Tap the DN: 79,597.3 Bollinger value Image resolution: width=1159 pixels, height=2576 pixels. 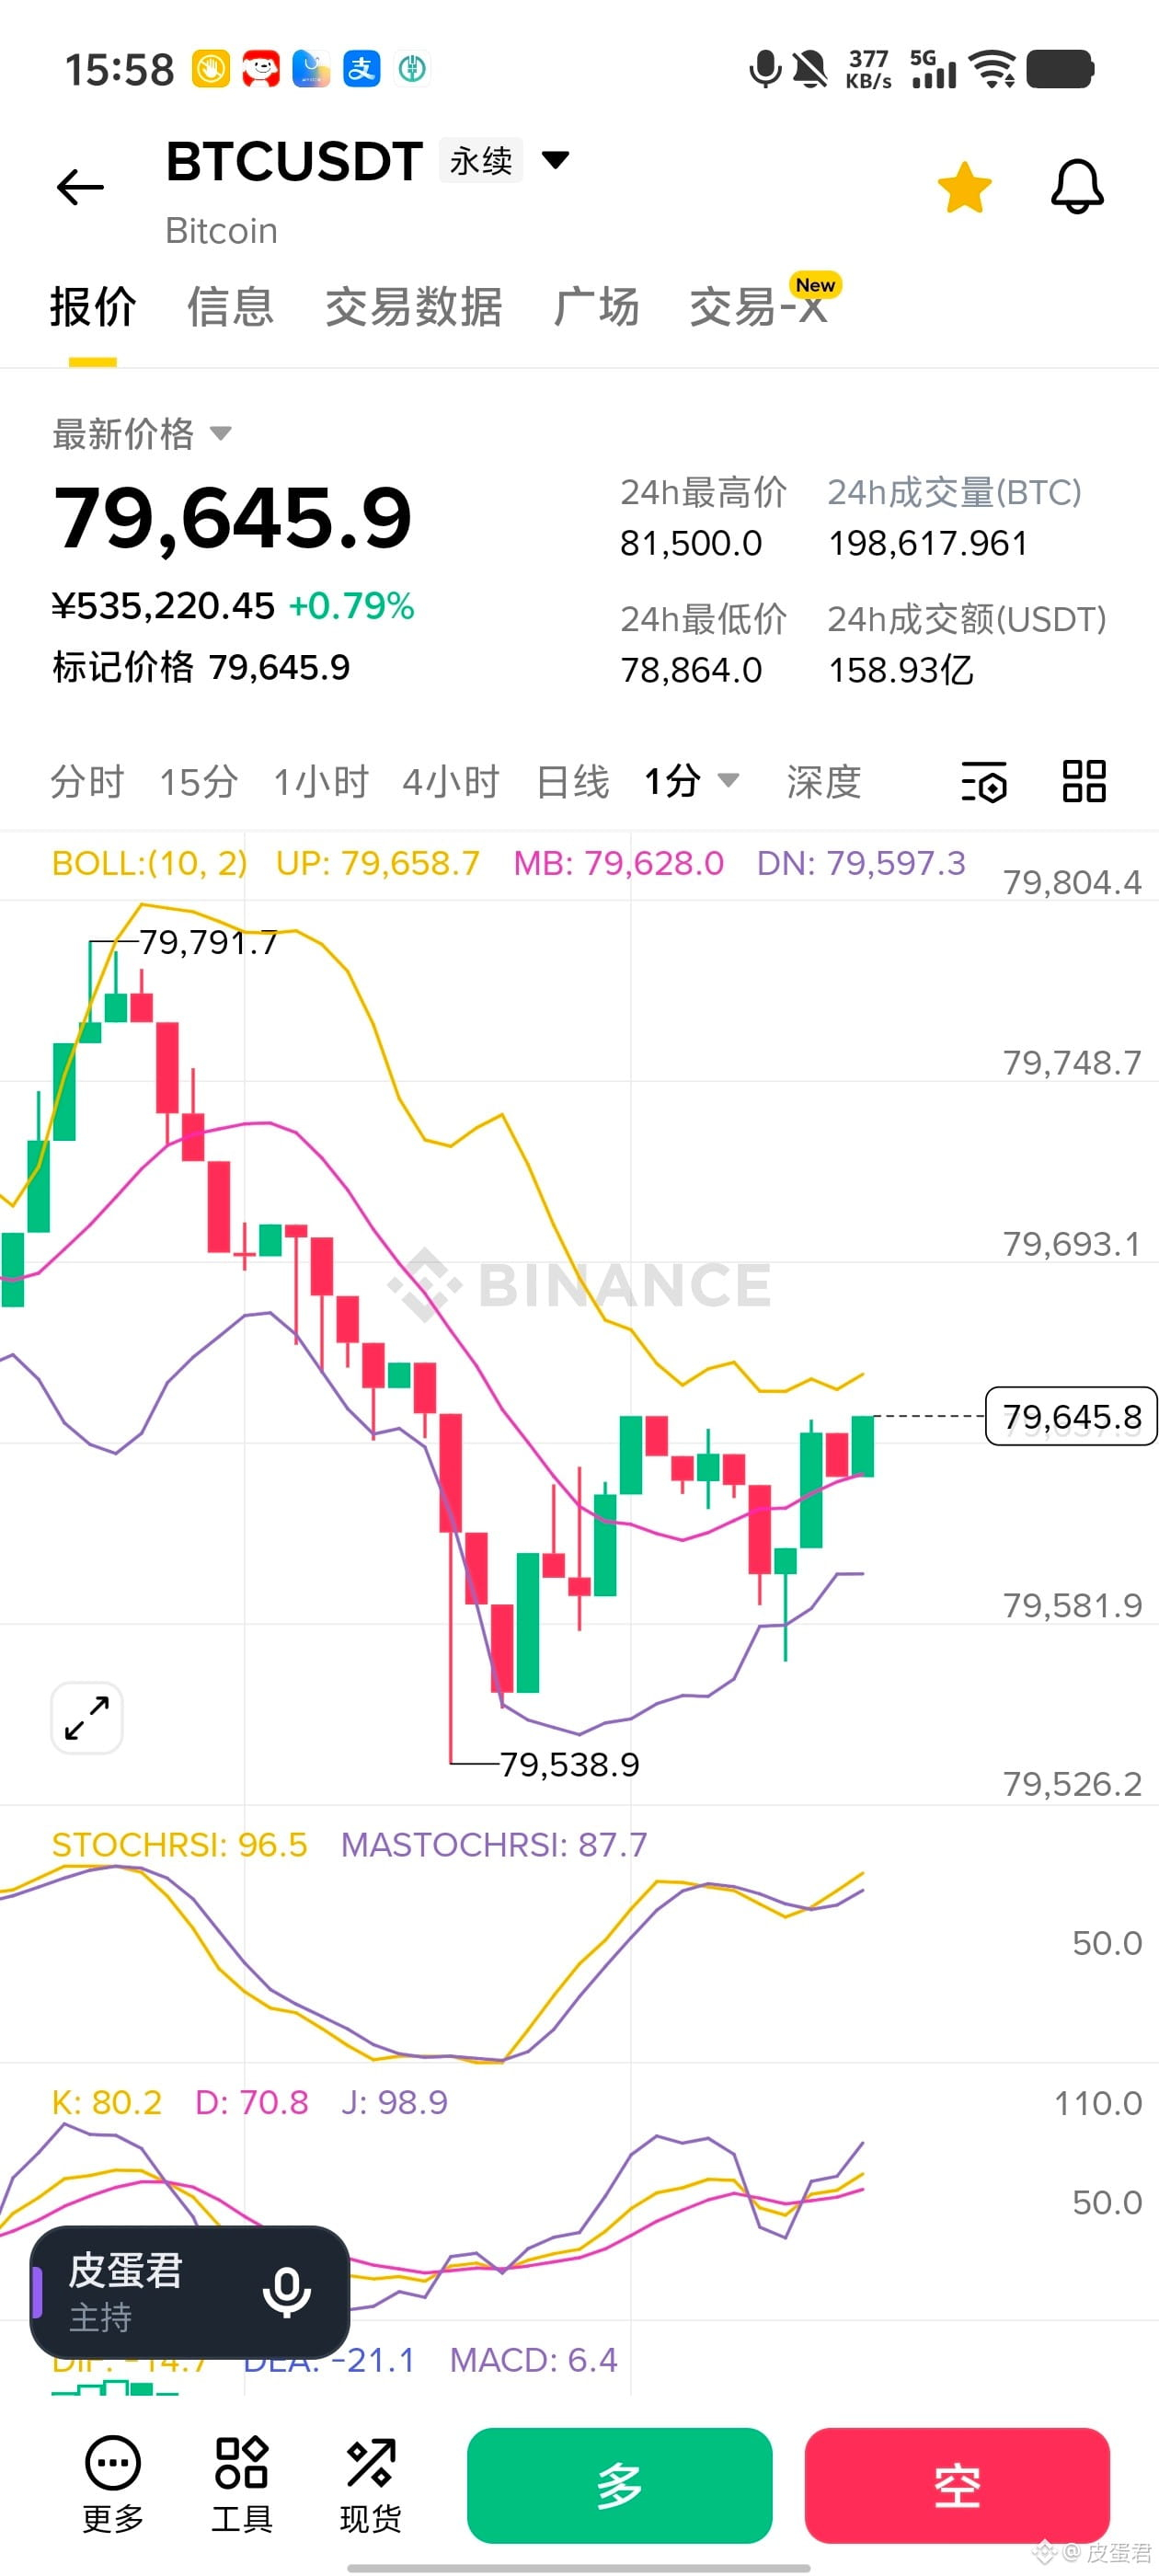(861, 863)
